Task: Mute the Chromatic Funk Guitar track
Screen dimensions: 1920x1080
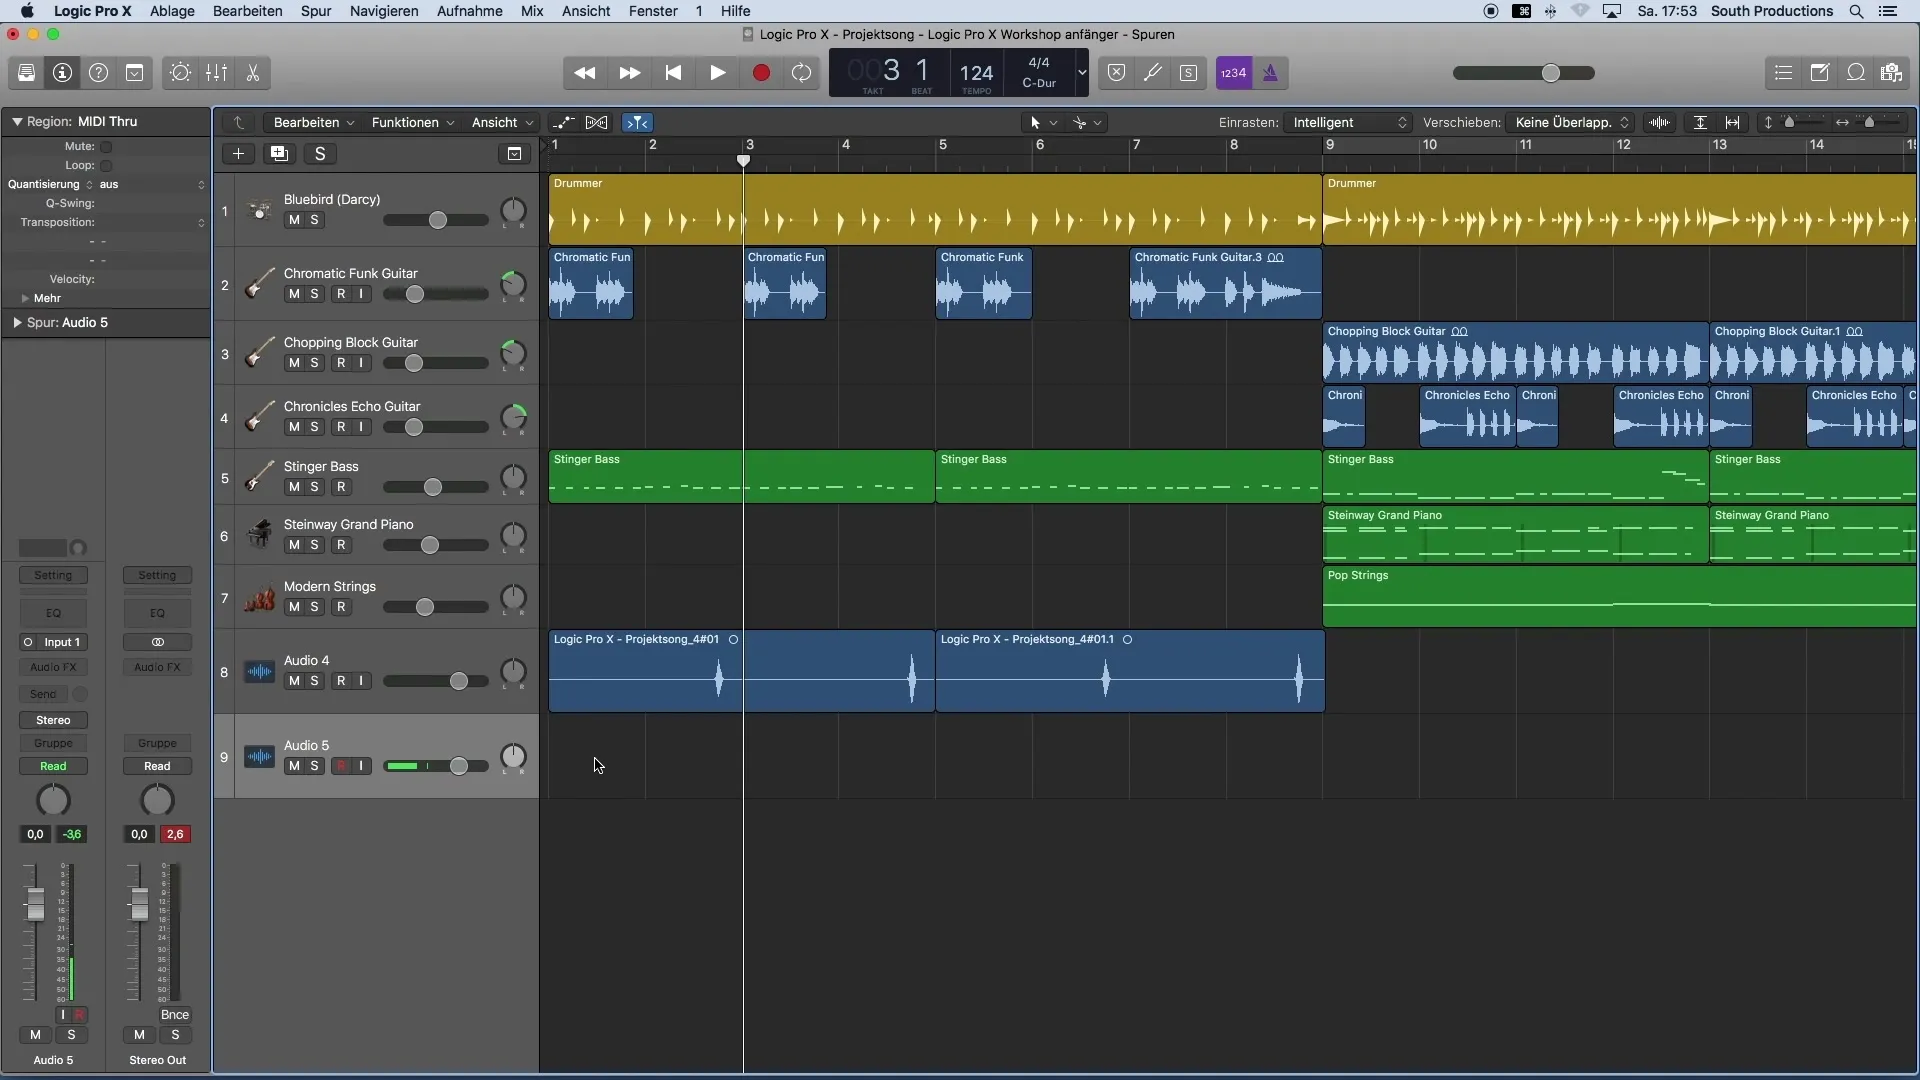Action: point(293,293)
